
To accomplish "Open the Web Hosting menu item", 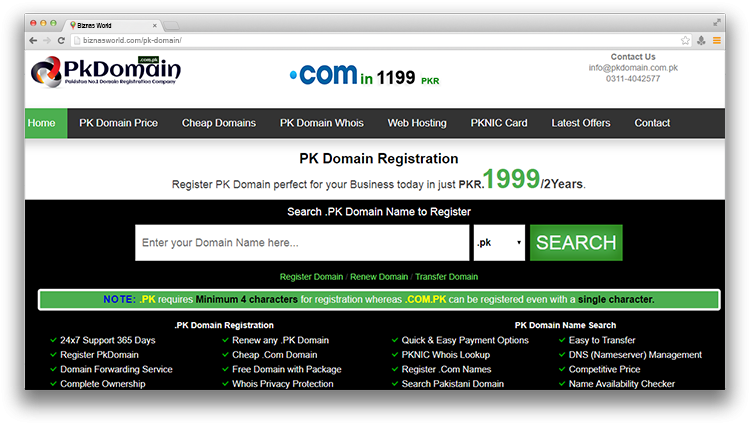I will point(417,123).
